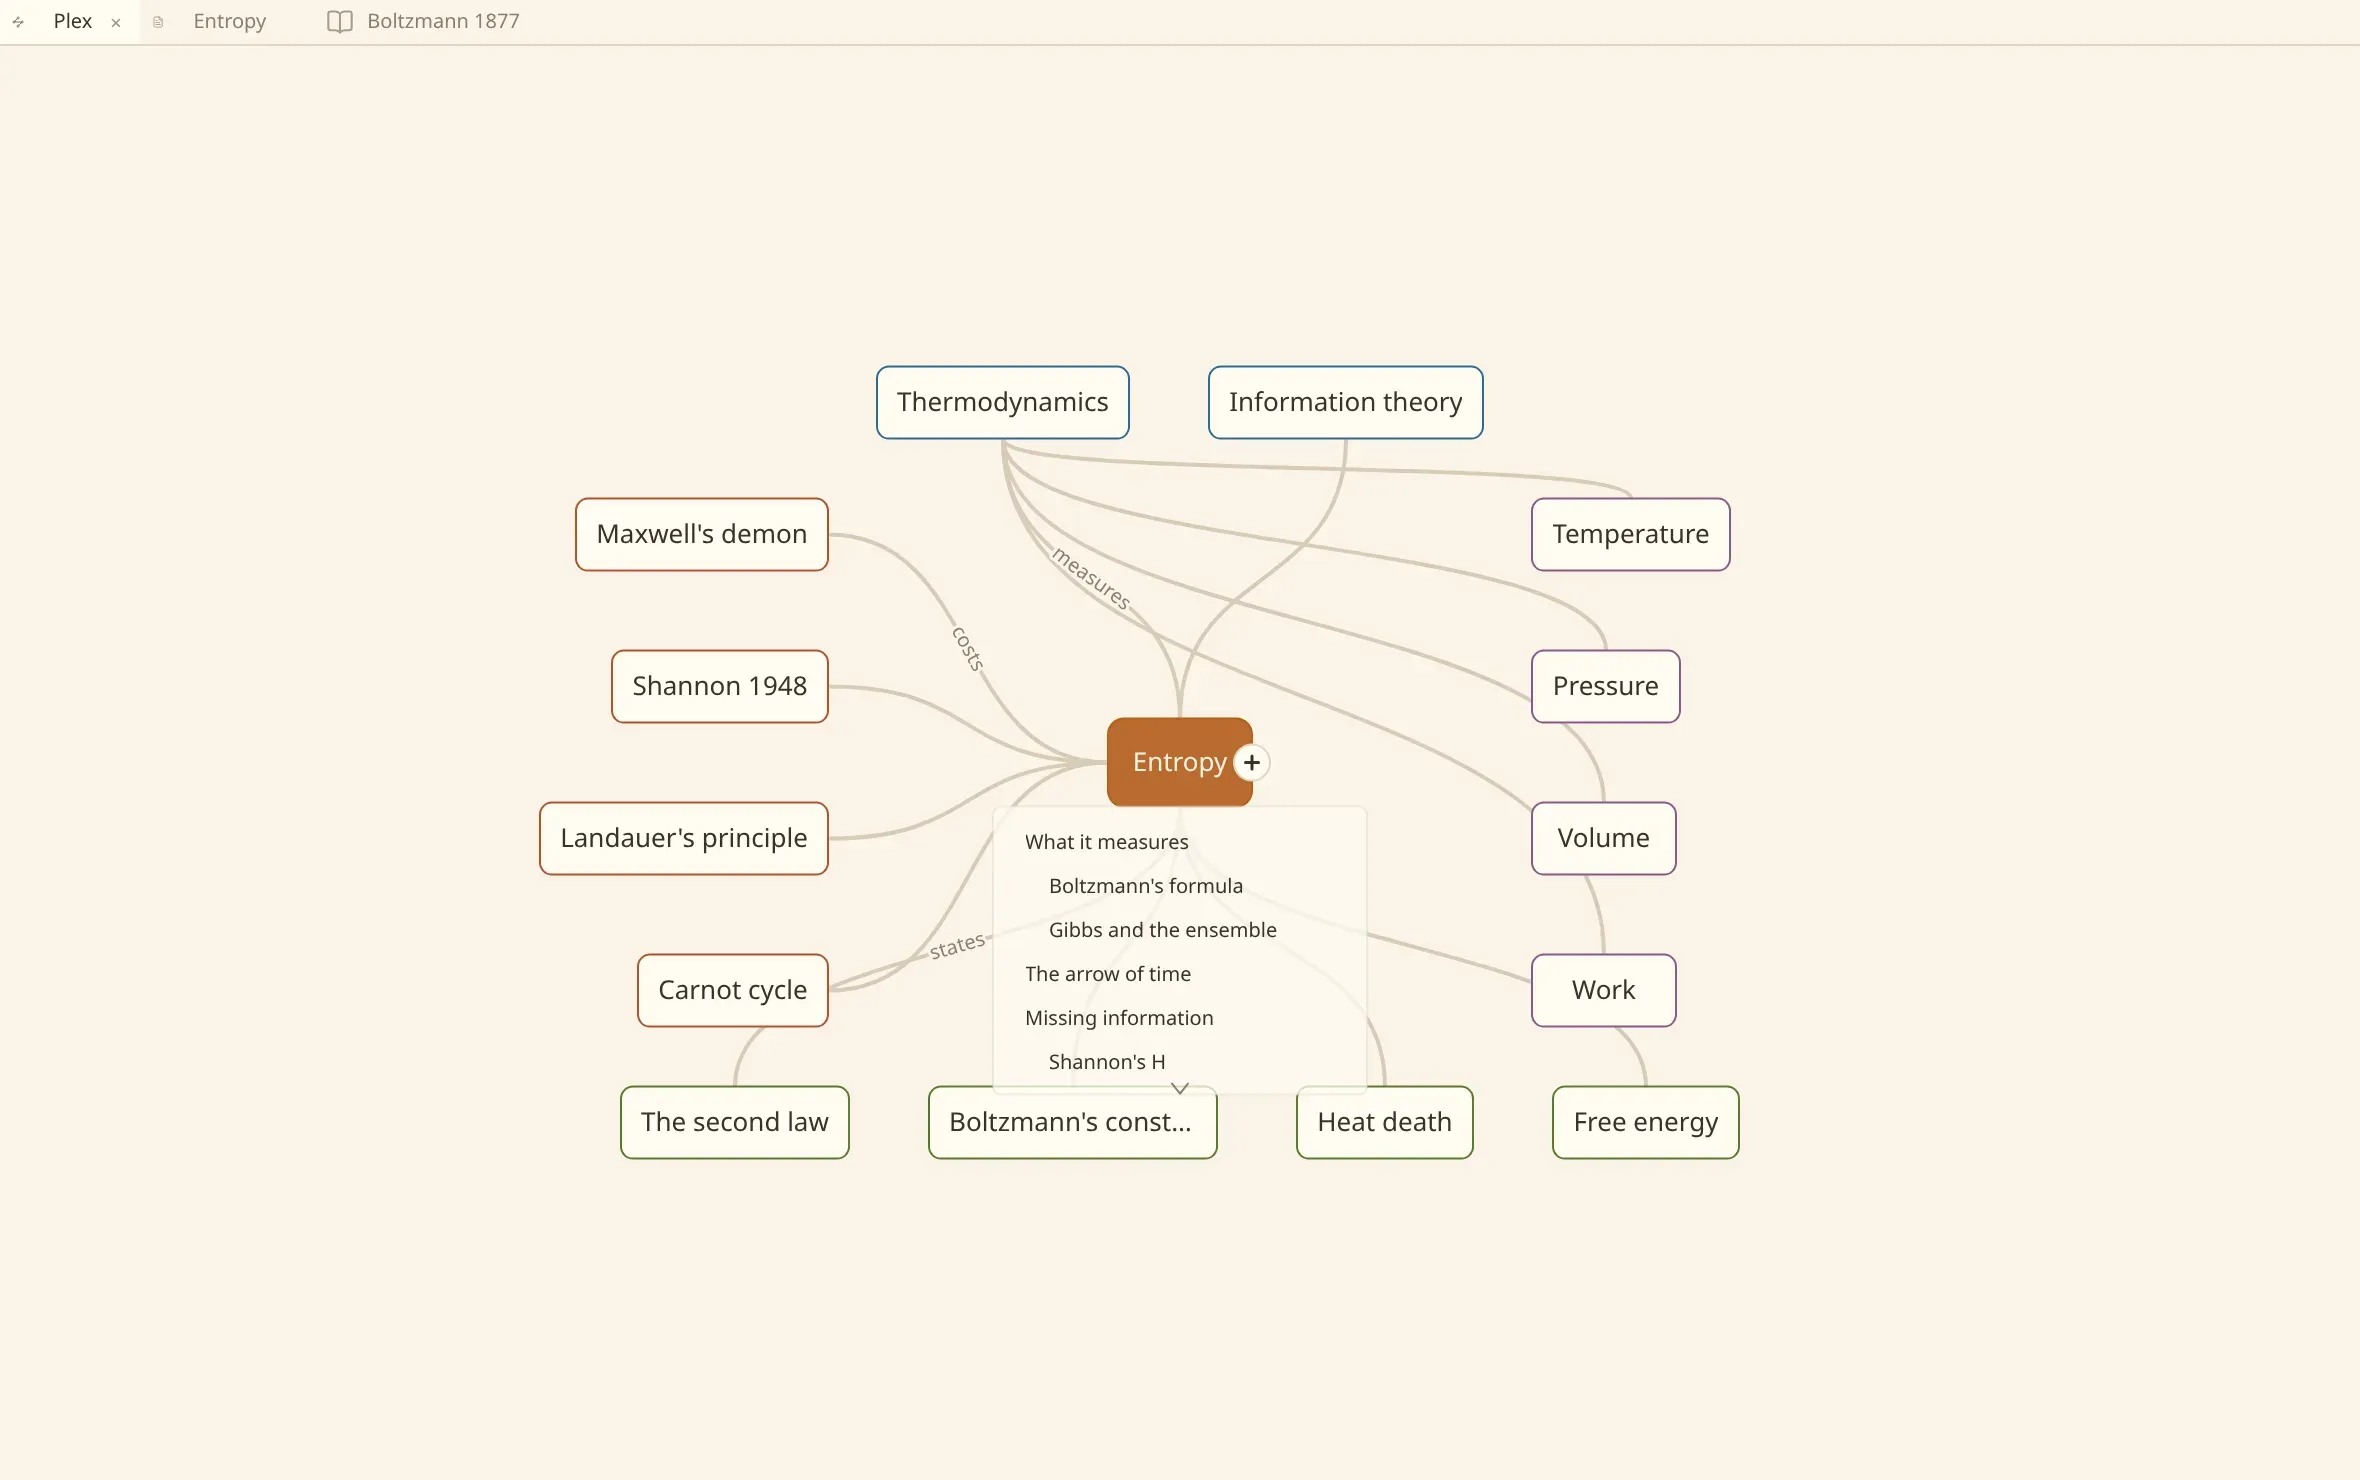Open the Information theory node
The image size is (2360, 1480).
1345,402
